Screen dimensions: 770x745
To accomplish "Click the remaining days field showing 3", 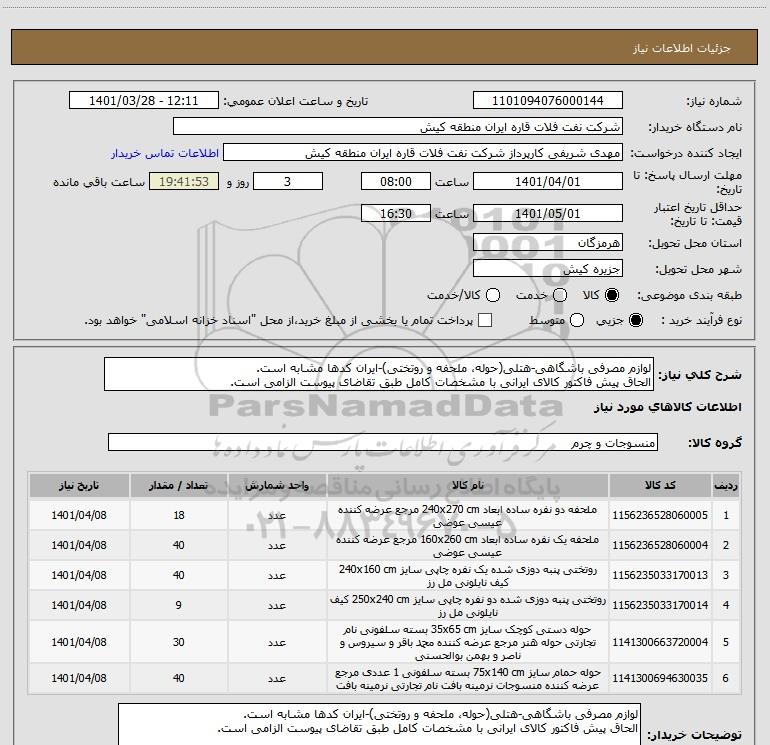I will click(288, 181).
